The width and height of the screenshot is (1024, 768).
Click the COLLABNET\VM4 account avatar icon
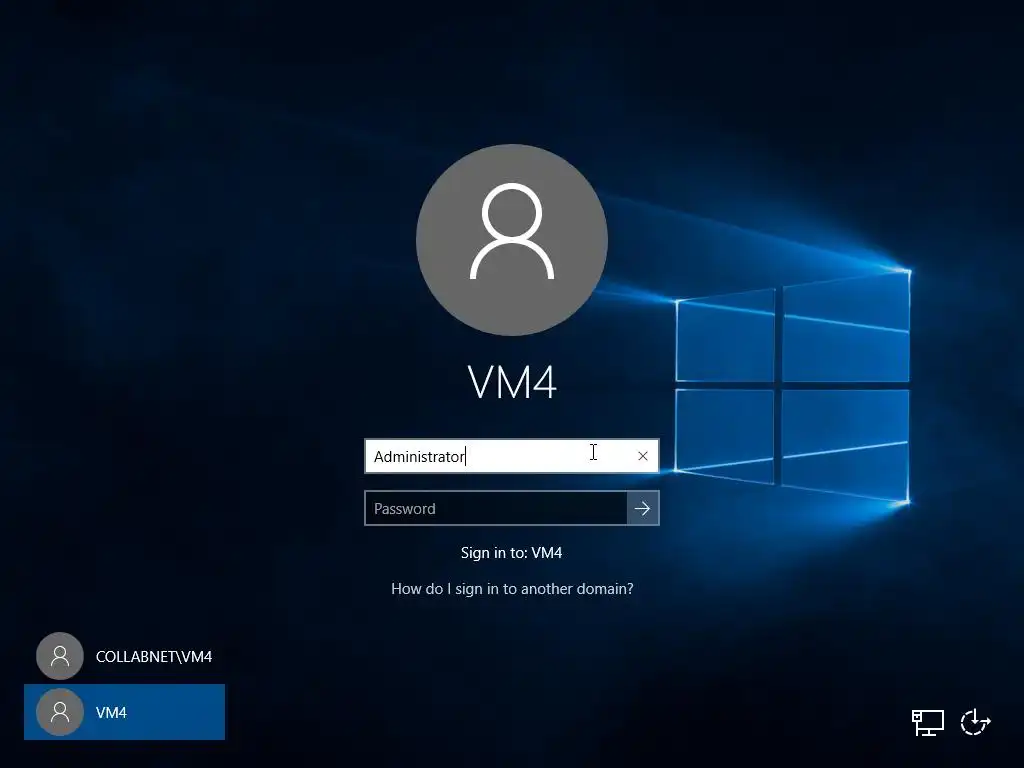pyautogui.click(x=60, y=656)
